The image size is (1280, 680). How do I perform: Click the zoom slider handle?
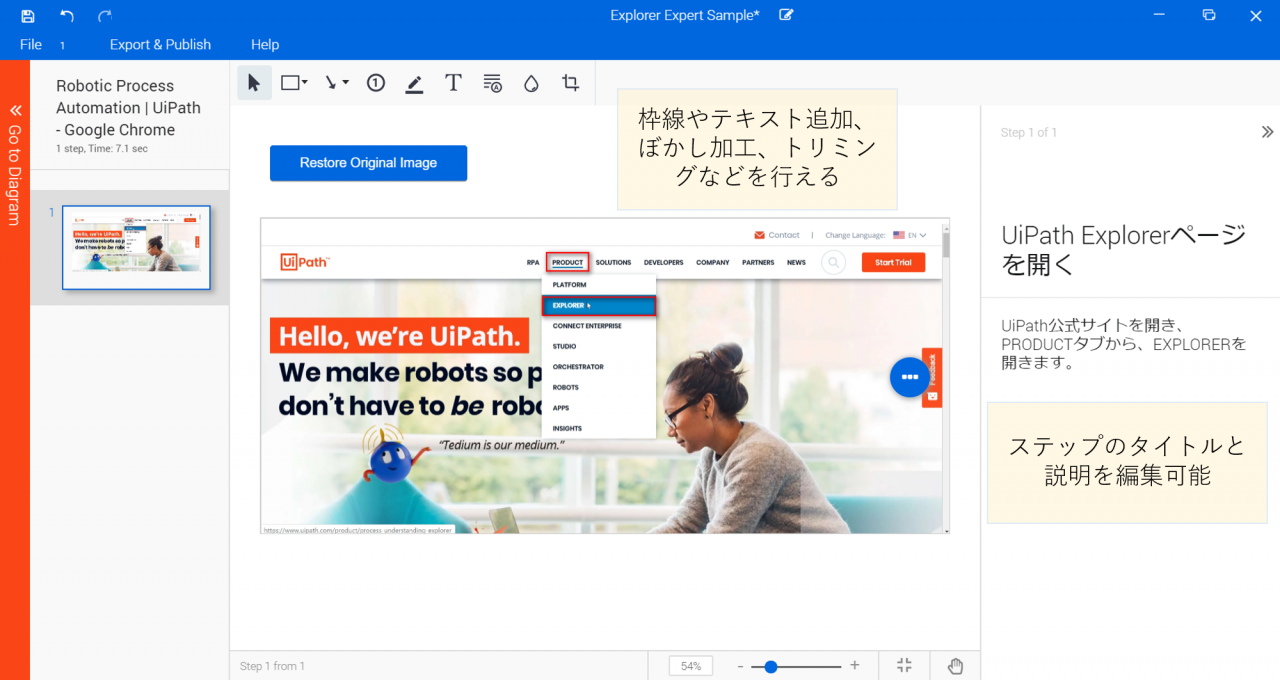(771, 666)
